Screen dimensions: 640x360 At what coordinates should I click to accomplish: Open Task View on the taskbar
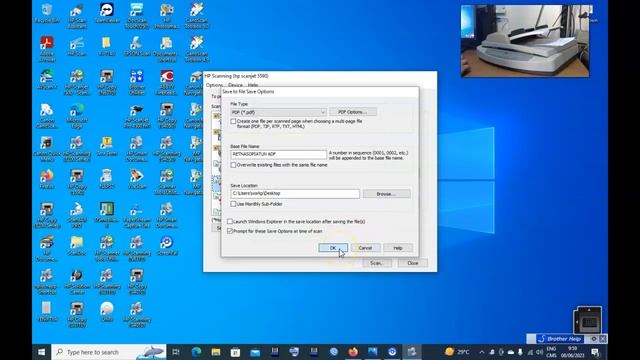176,352
